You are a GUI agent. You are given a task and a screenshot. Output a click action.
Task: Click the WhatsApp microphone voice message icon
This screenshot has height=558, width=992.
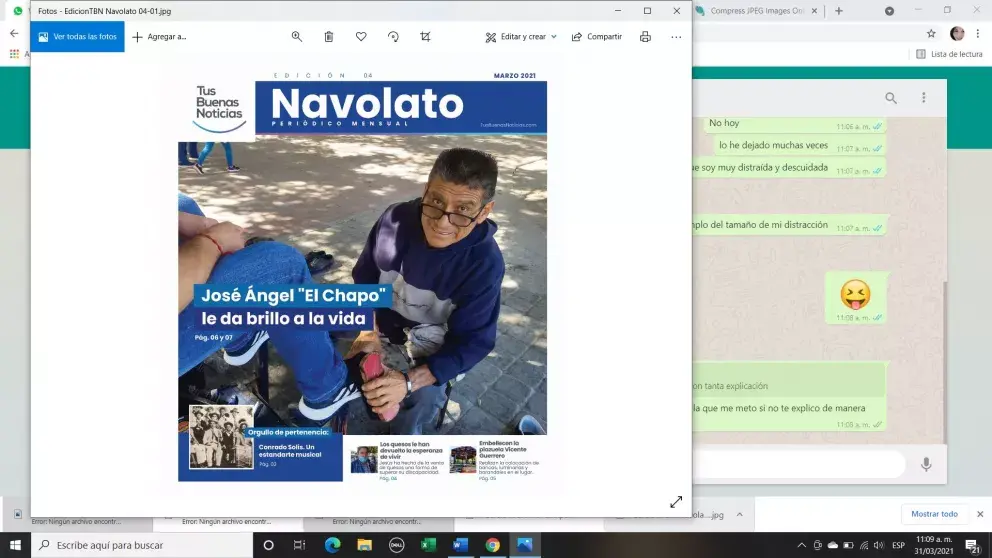pos(926,464)
